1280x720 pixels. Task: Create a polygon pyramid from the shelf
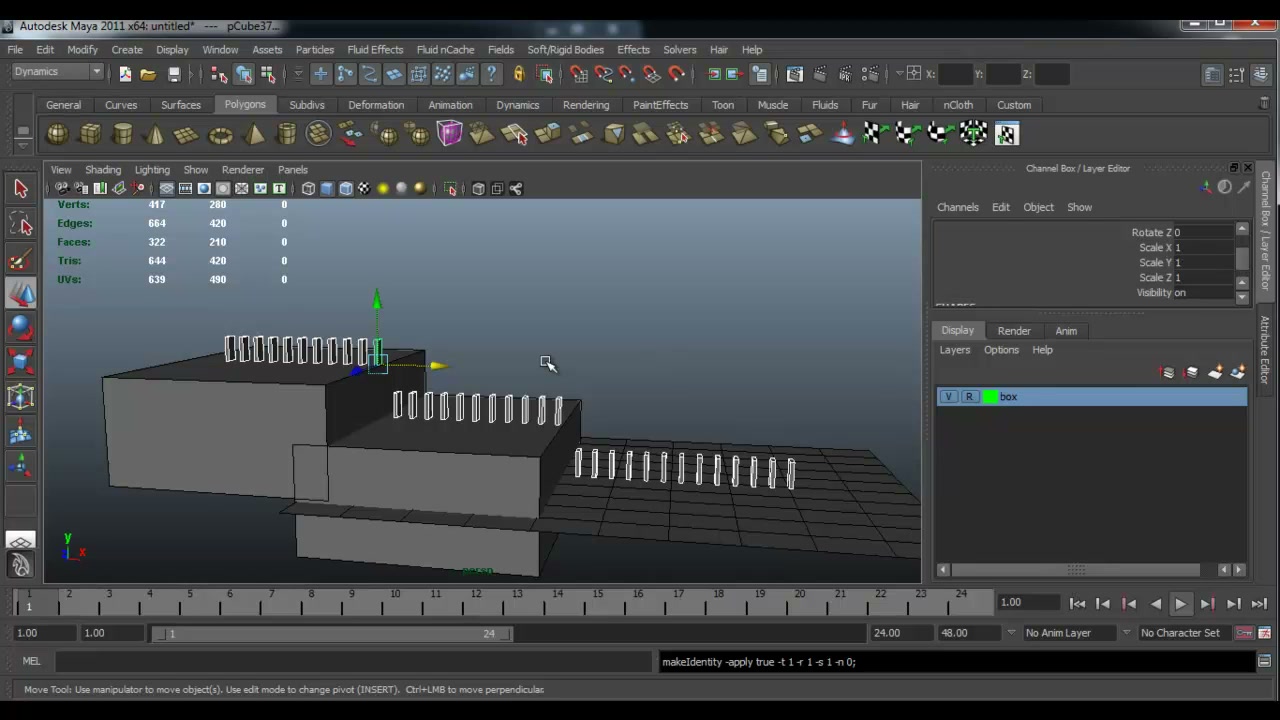coord(254,134)
